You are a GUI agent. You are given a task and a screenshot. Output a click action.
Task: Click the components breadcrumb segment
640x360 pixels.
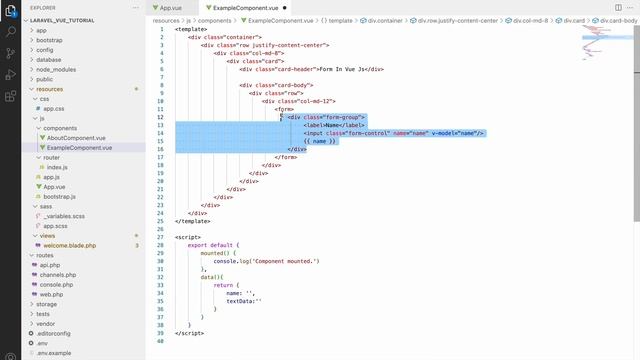(214, 21)
